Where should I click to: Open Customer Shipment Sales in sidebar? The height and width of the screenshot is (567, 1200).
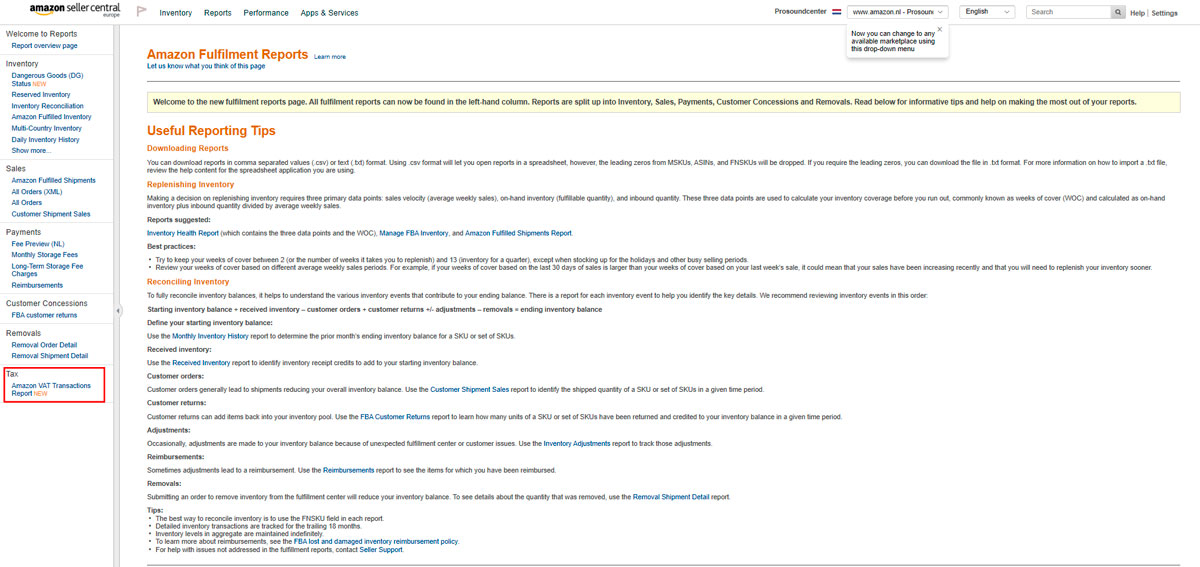click(x=51, y=214)
